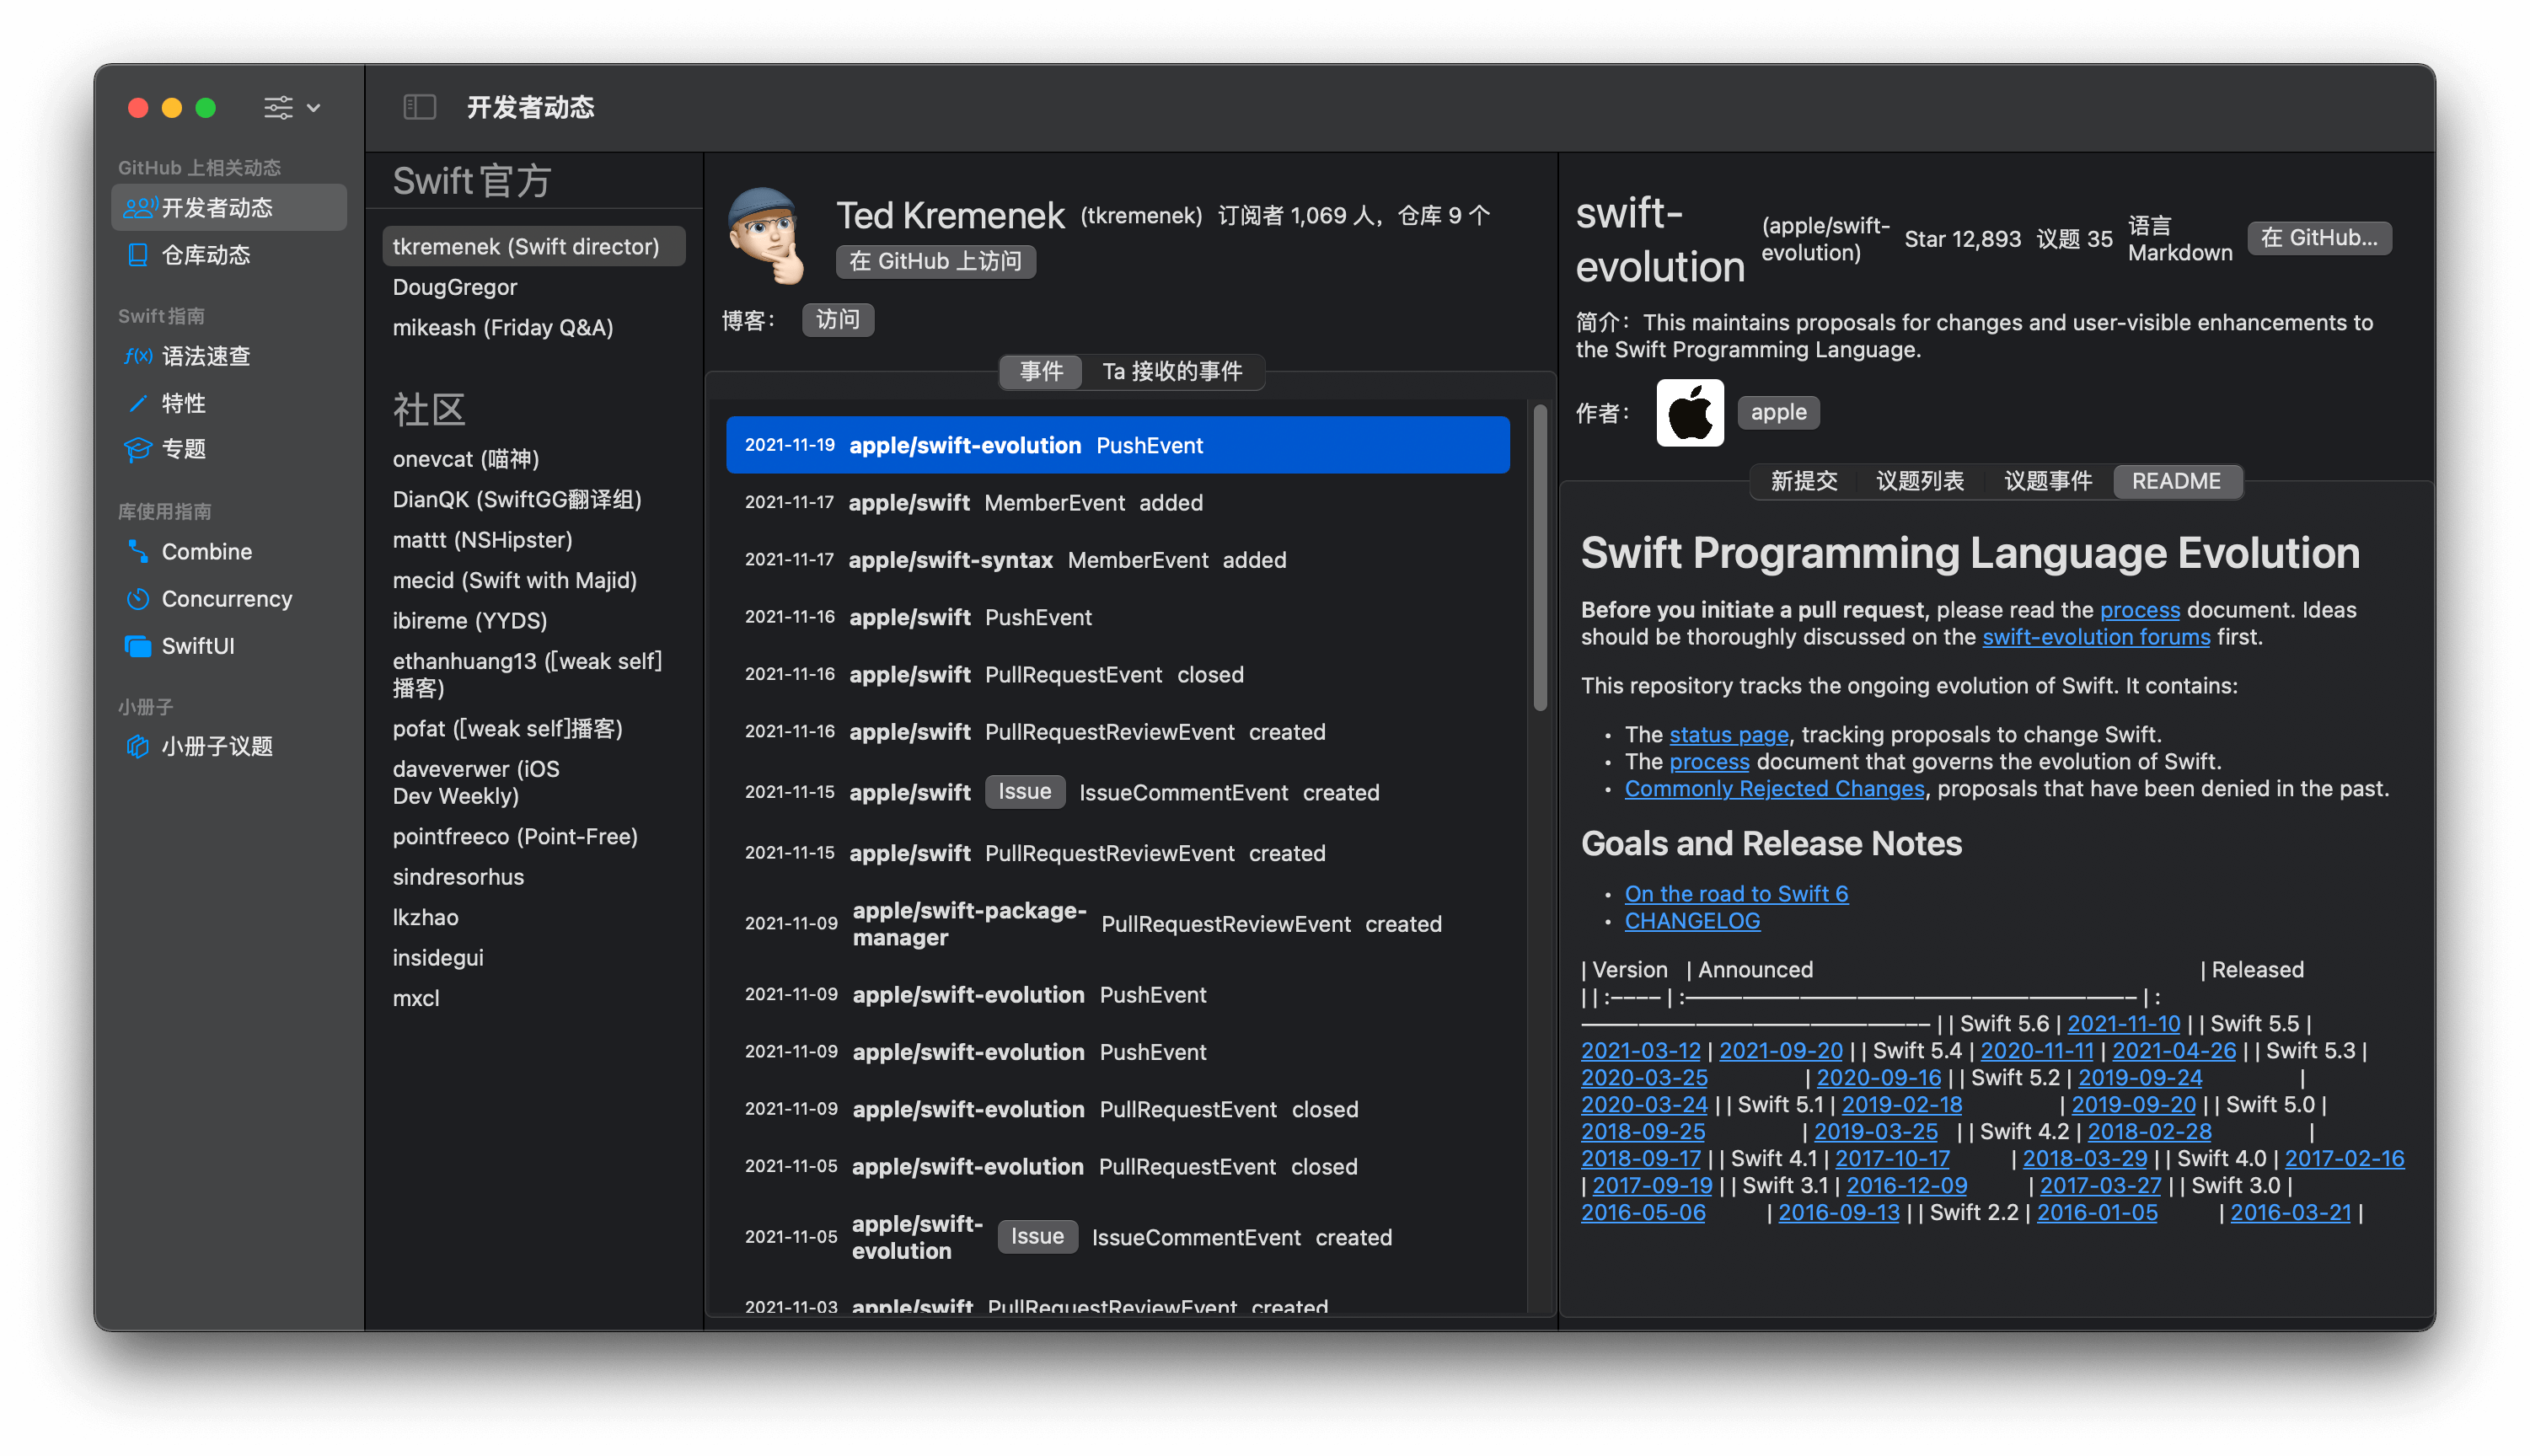Screen dimensions: 2530x1456
Task: Click the 2021-11-10 Swift 5.6 date link
Action: 2123,1023
